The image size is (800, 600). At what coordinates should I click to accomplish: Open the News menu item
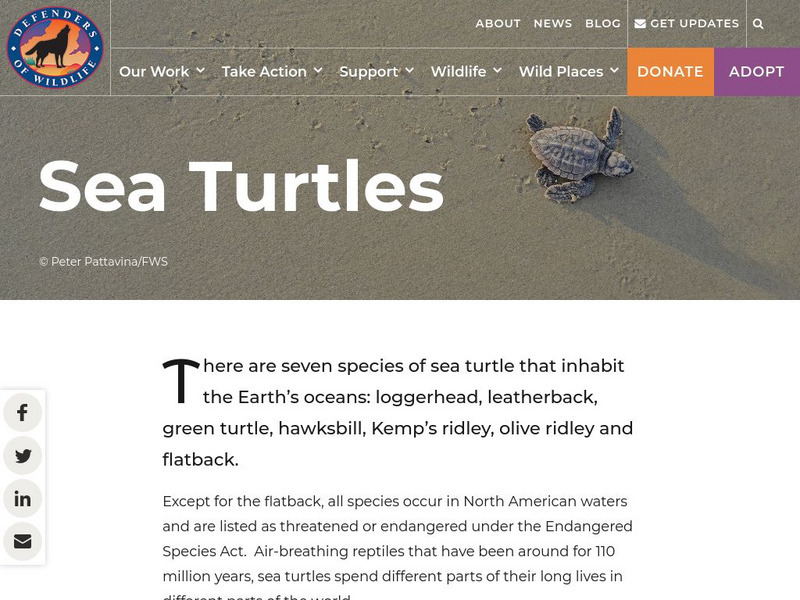click(x=553, y=24)
